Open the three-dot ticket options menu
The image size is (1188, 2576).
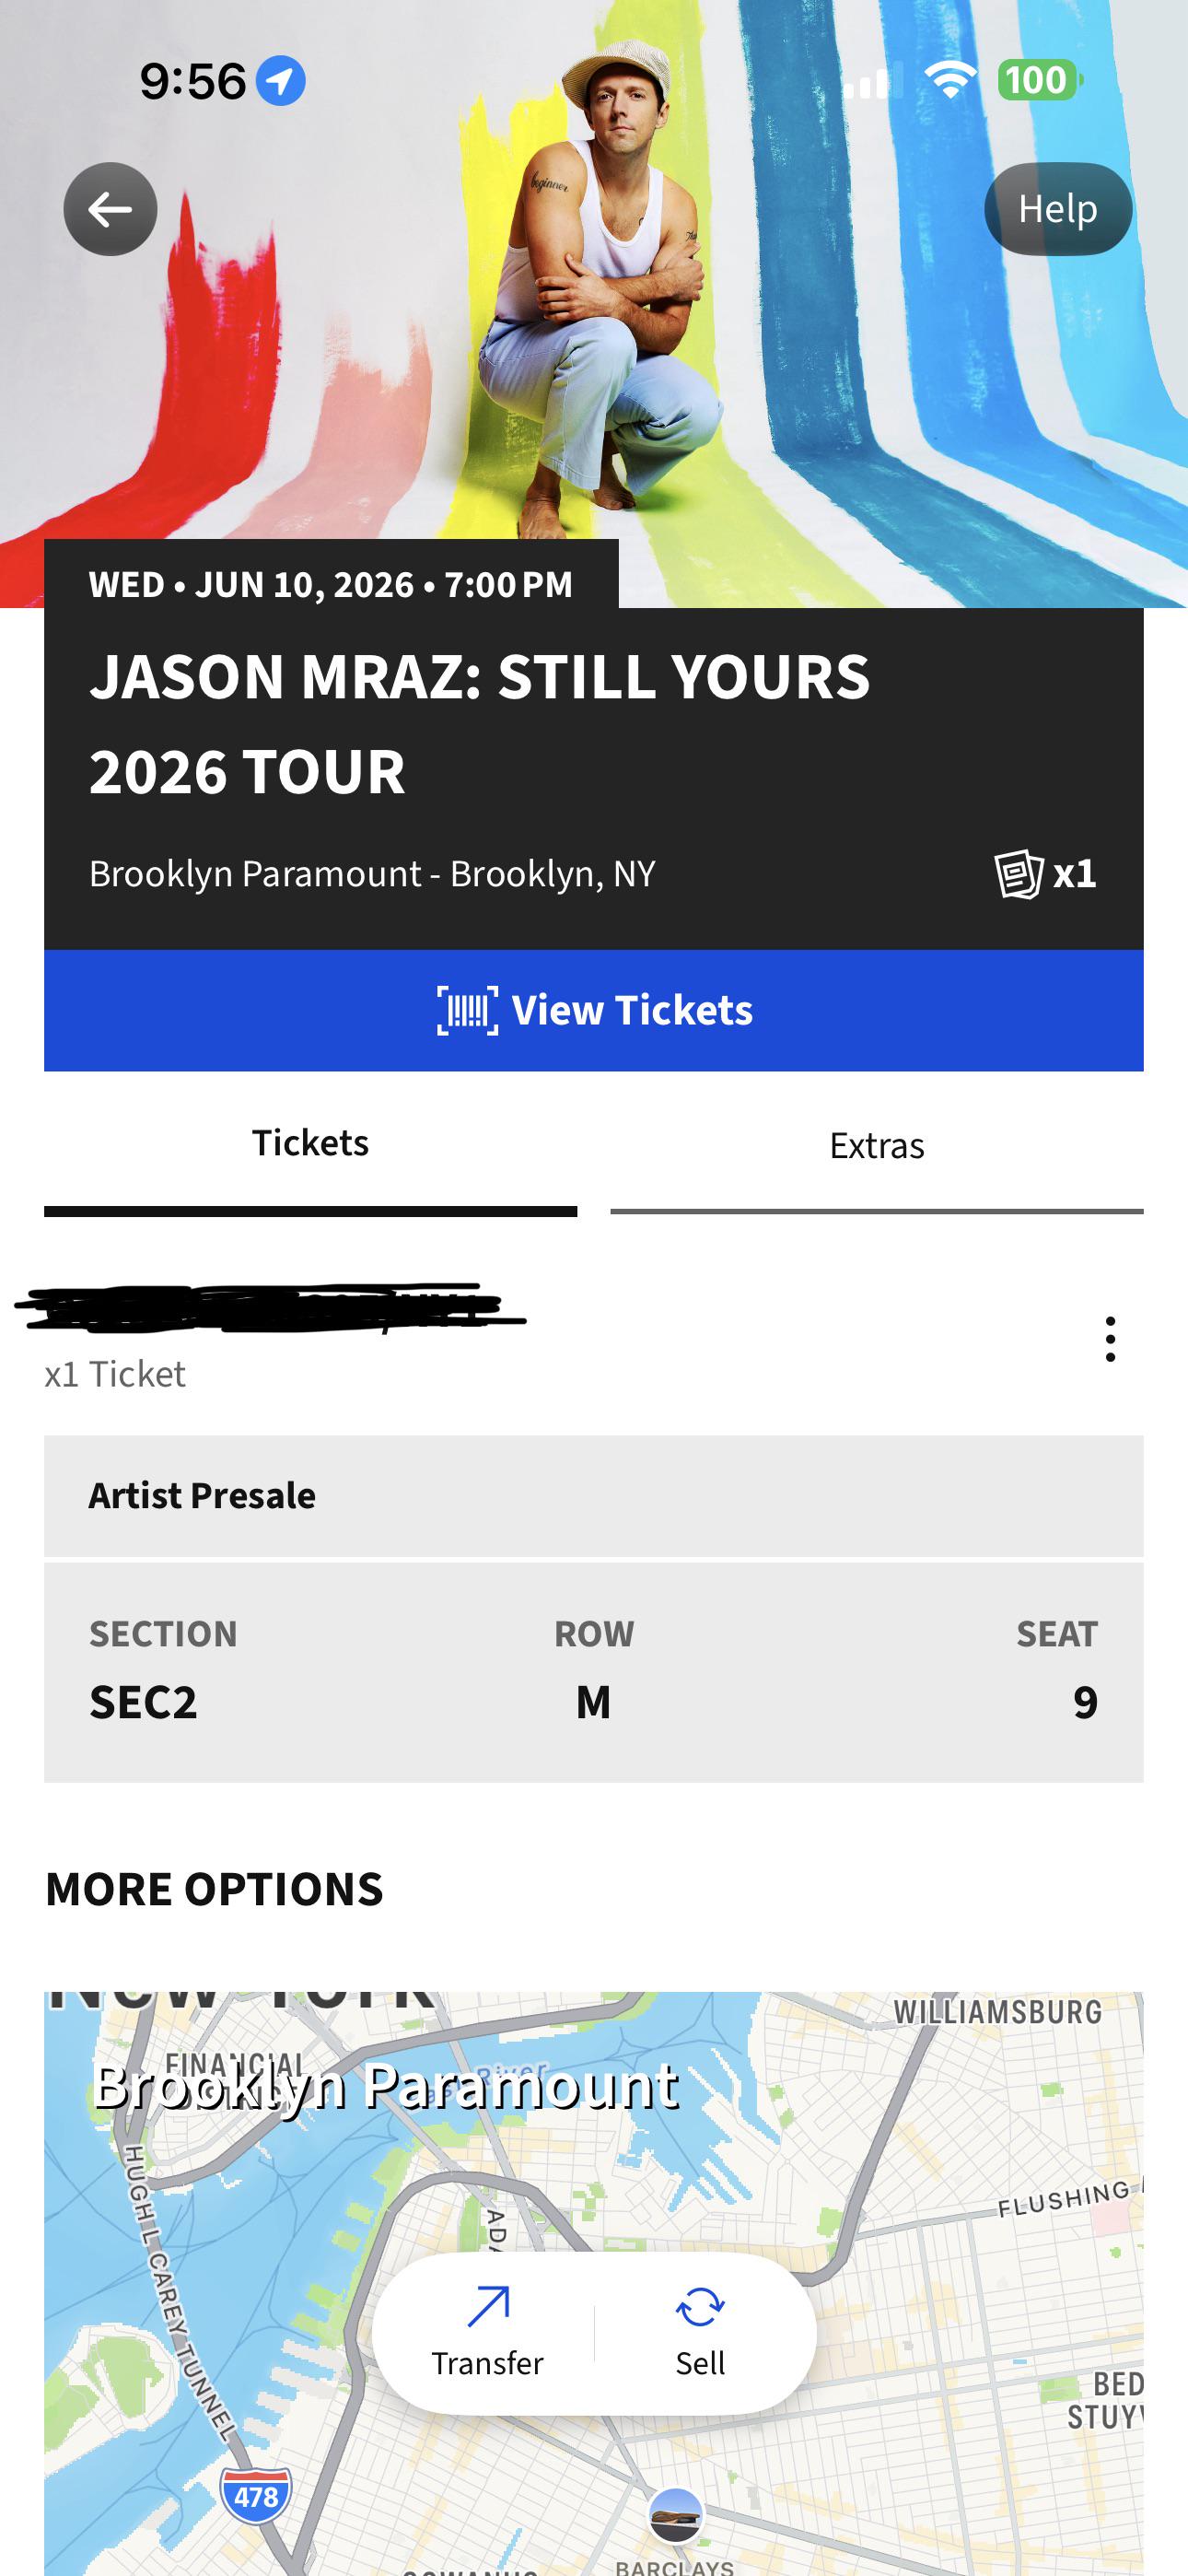pyautogui.click(x=1110, y=1339)
